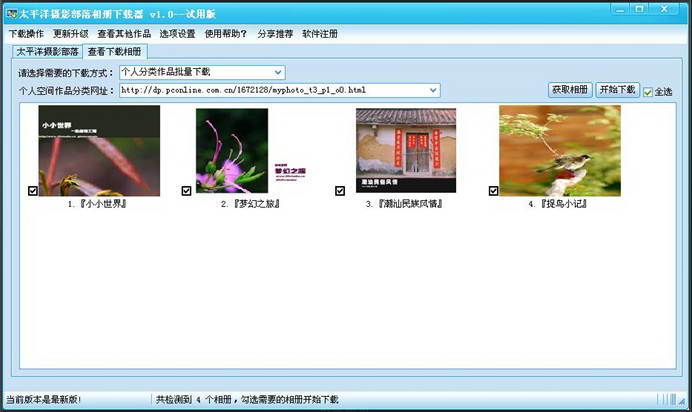Open the 选项设置 menu

177,33
